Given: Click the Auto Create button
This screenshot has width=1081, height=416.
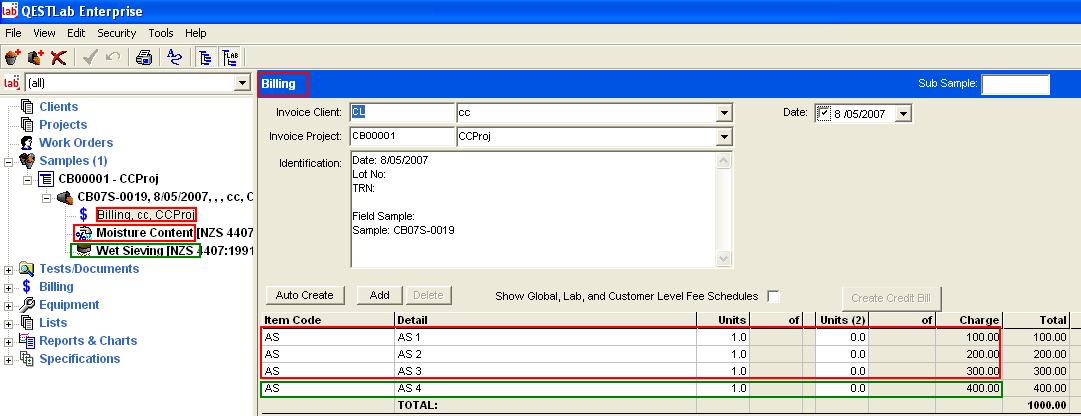Looking at the screenshot, I should tap(305, 296).
